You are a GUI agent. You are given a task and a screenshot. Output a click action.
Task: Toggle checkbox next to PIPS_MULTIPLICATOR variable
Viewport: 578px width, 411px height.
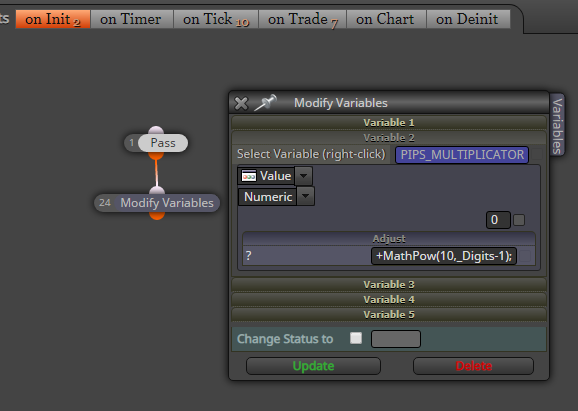click(x=537, y=154)
